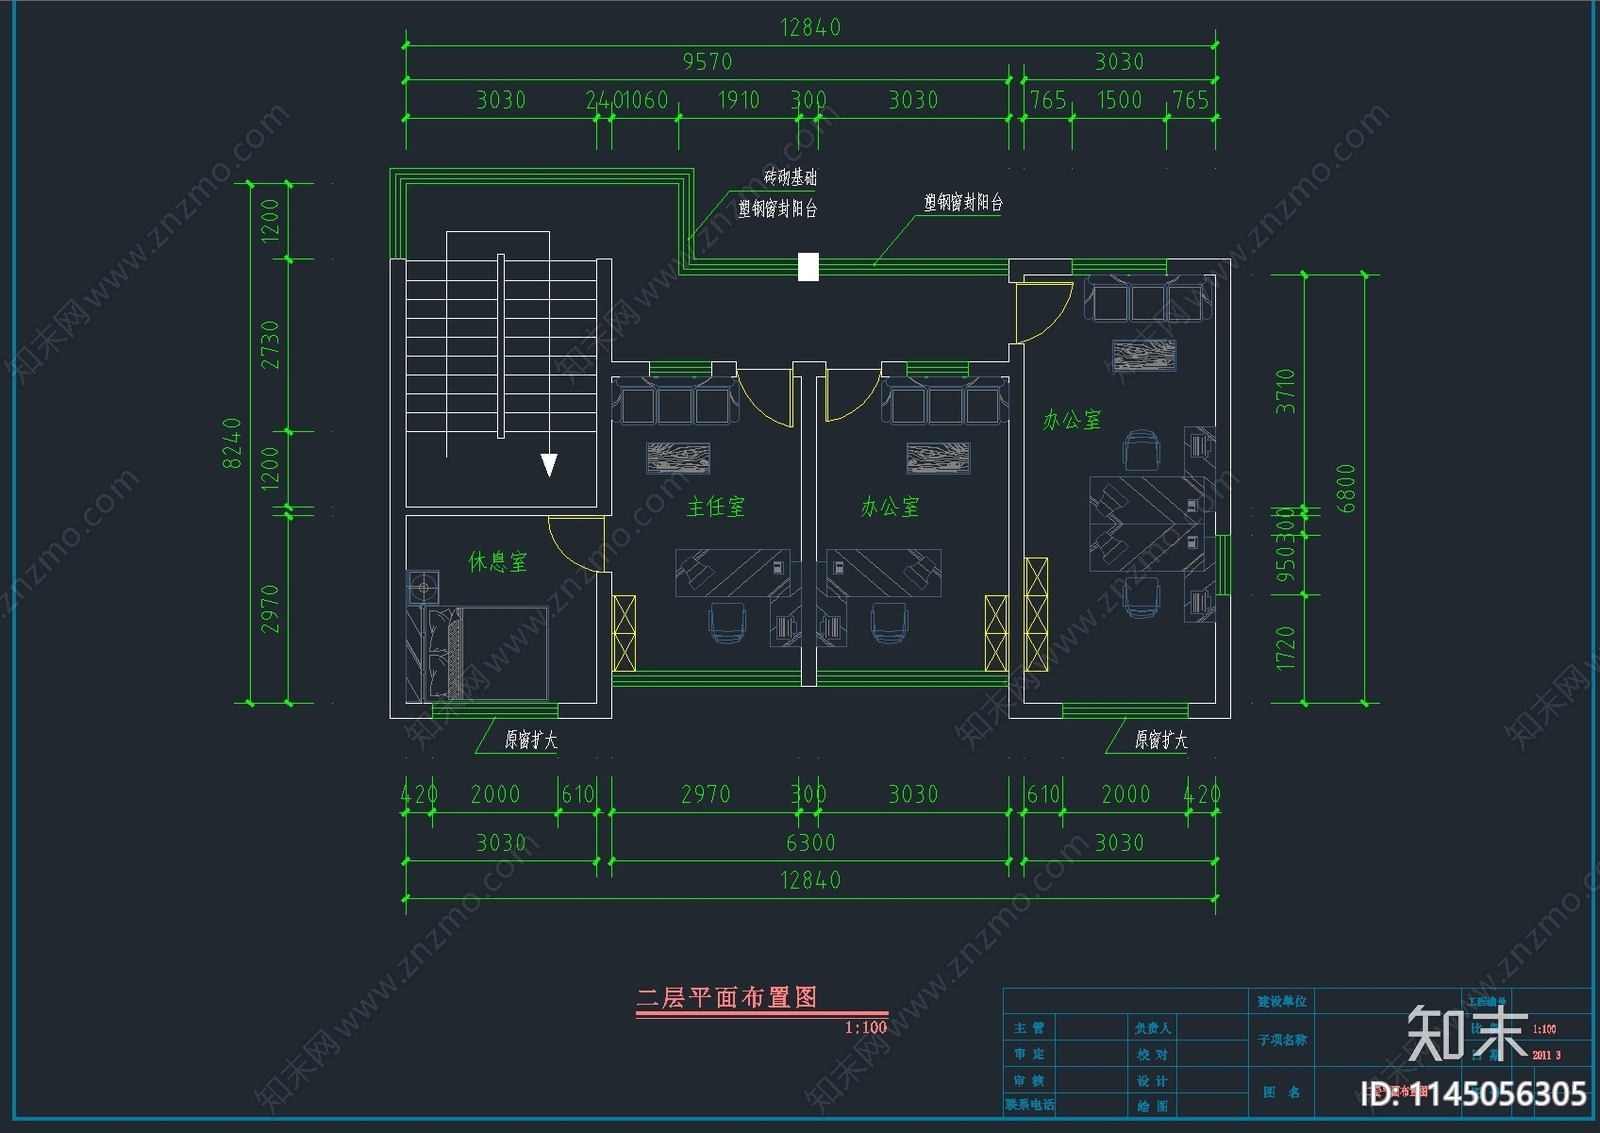This screenshot has width=1600, height=1133.
Task: Select the 审定 title block cell
Action: [x=1029, y=1054]
